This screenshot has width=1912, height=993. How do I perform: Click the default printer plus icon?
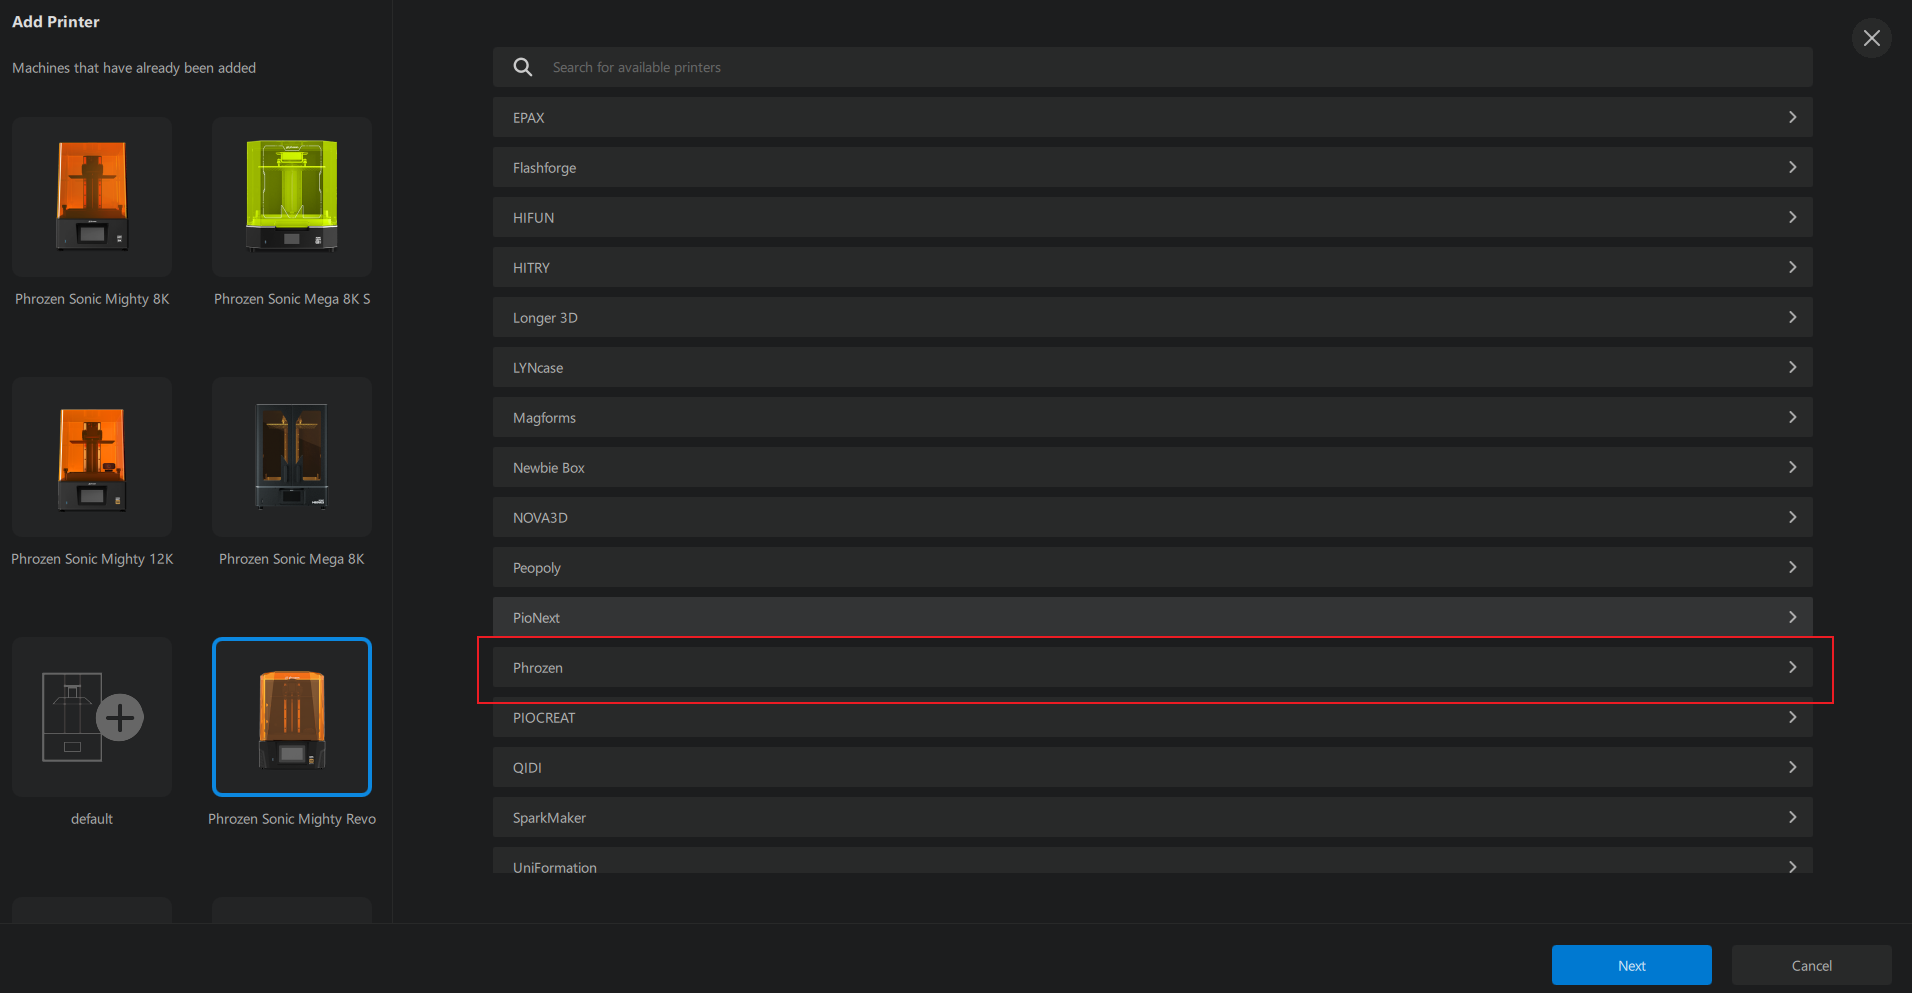pyautogui.click(x=119, y=717)
